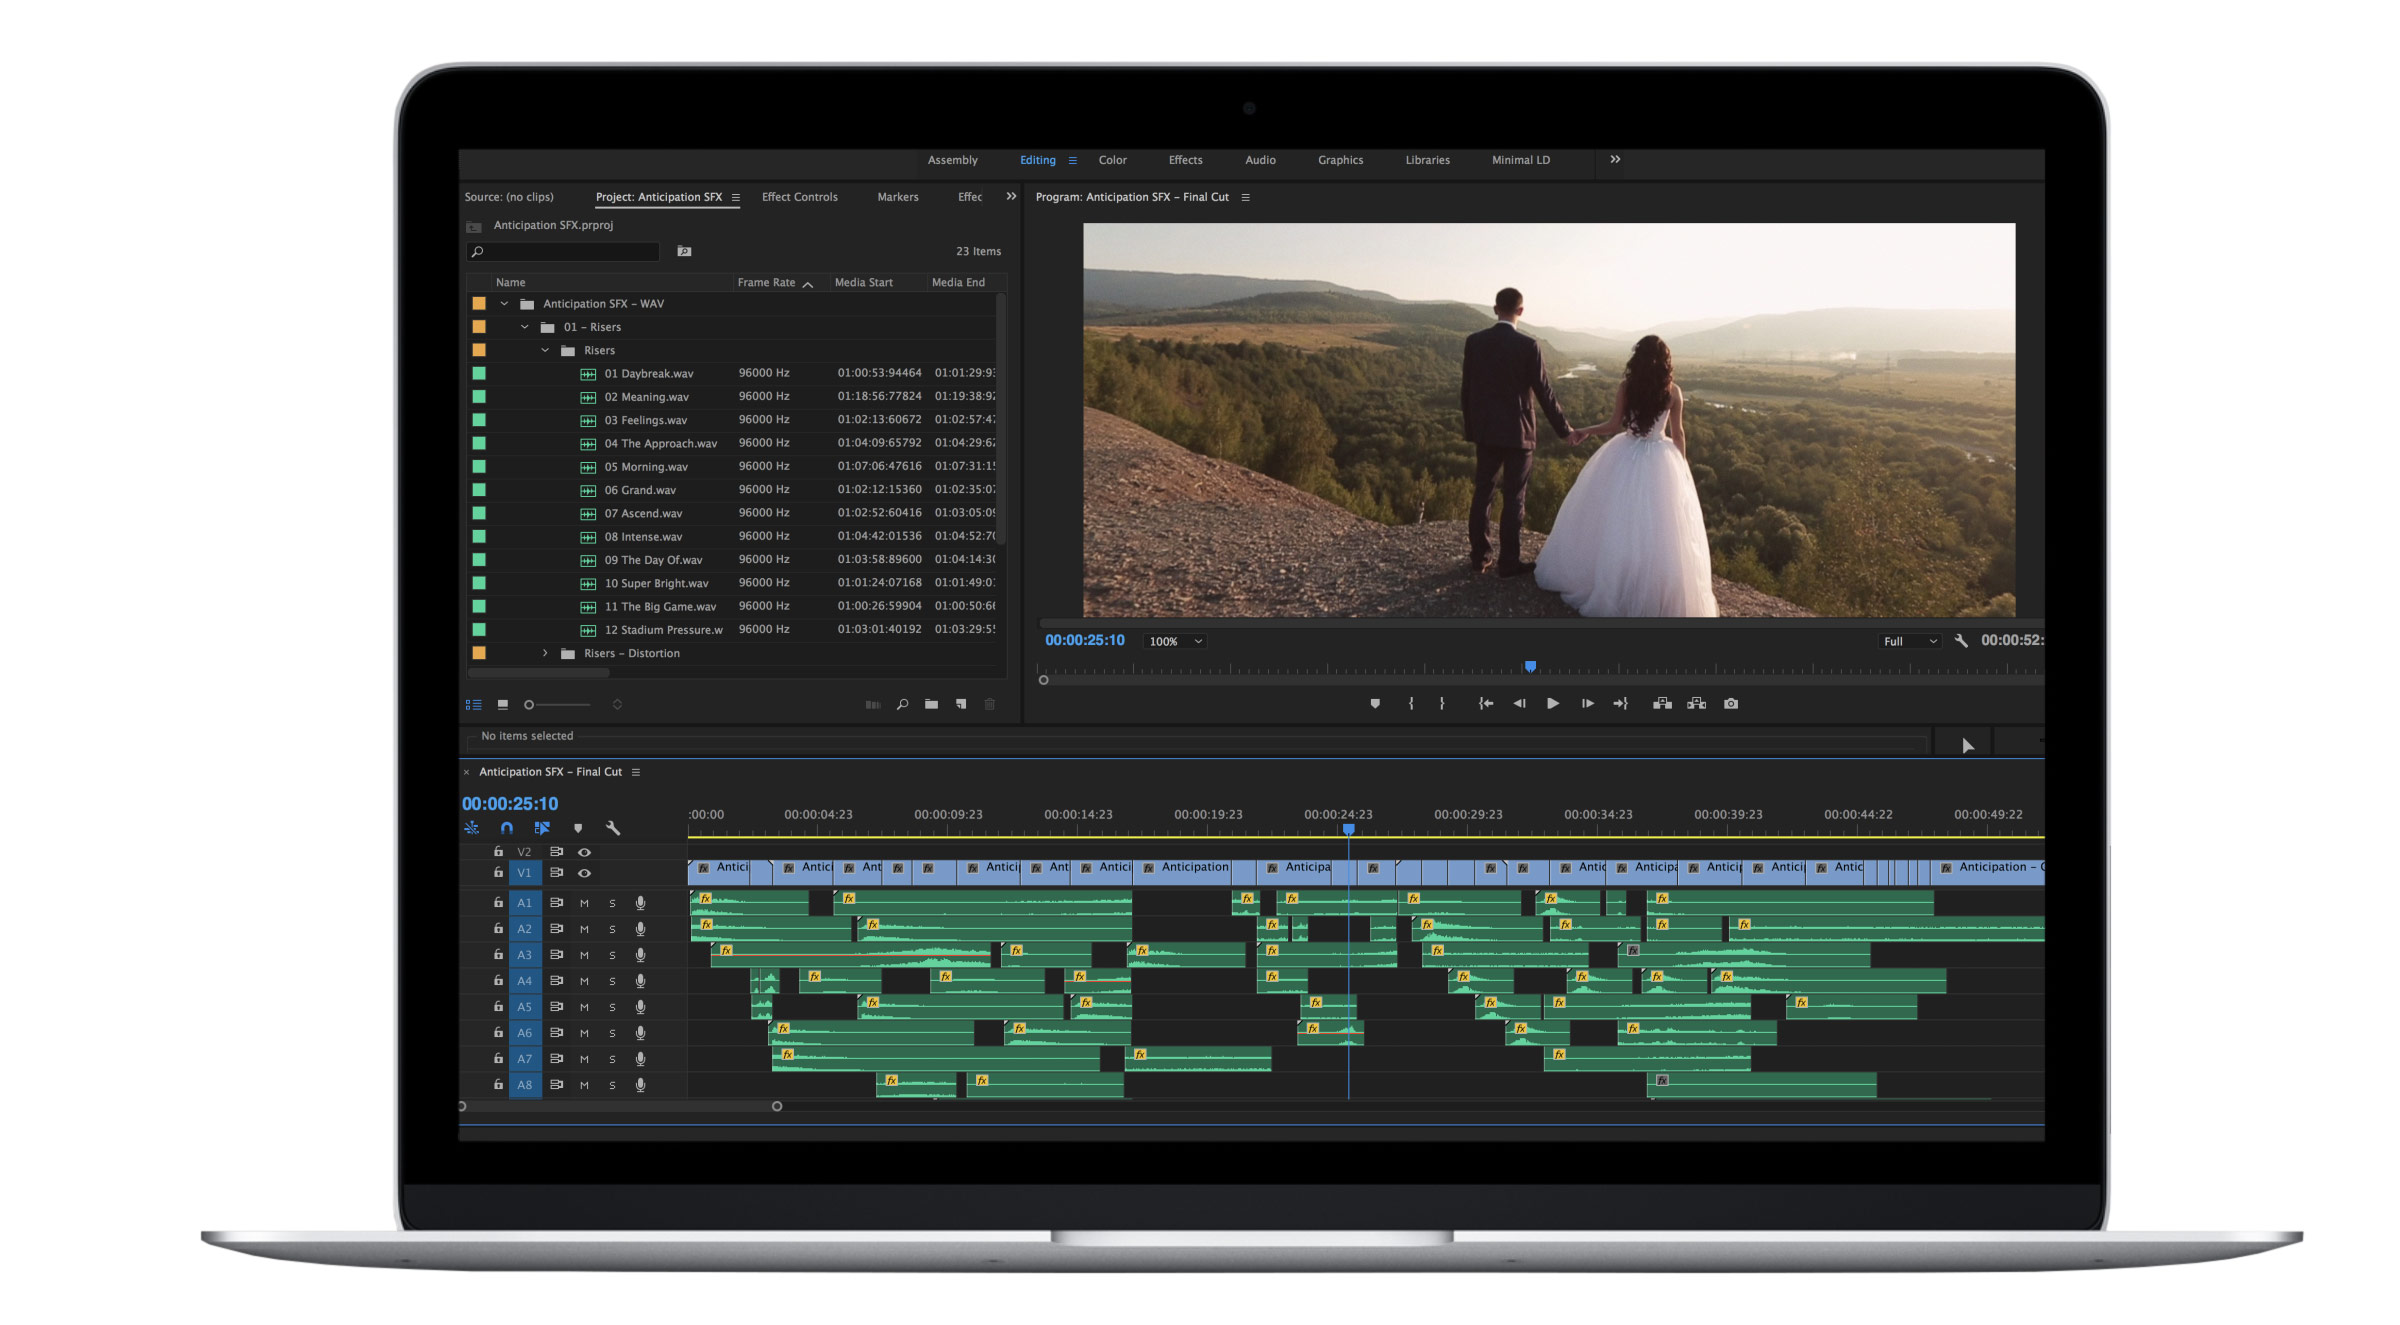Play the Final Cut sequence
This screenshot has width=2400, height=1325.
click(1553, 704)
